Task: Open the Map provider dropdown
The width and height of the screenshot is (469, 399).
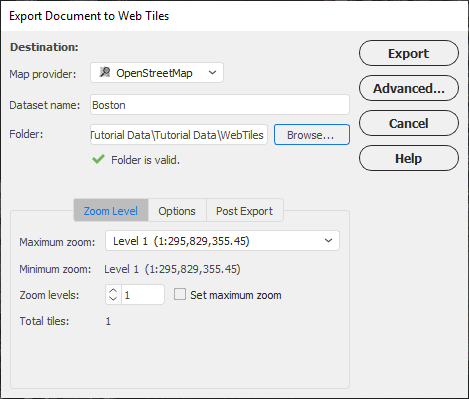Action: tap(157, 73)
